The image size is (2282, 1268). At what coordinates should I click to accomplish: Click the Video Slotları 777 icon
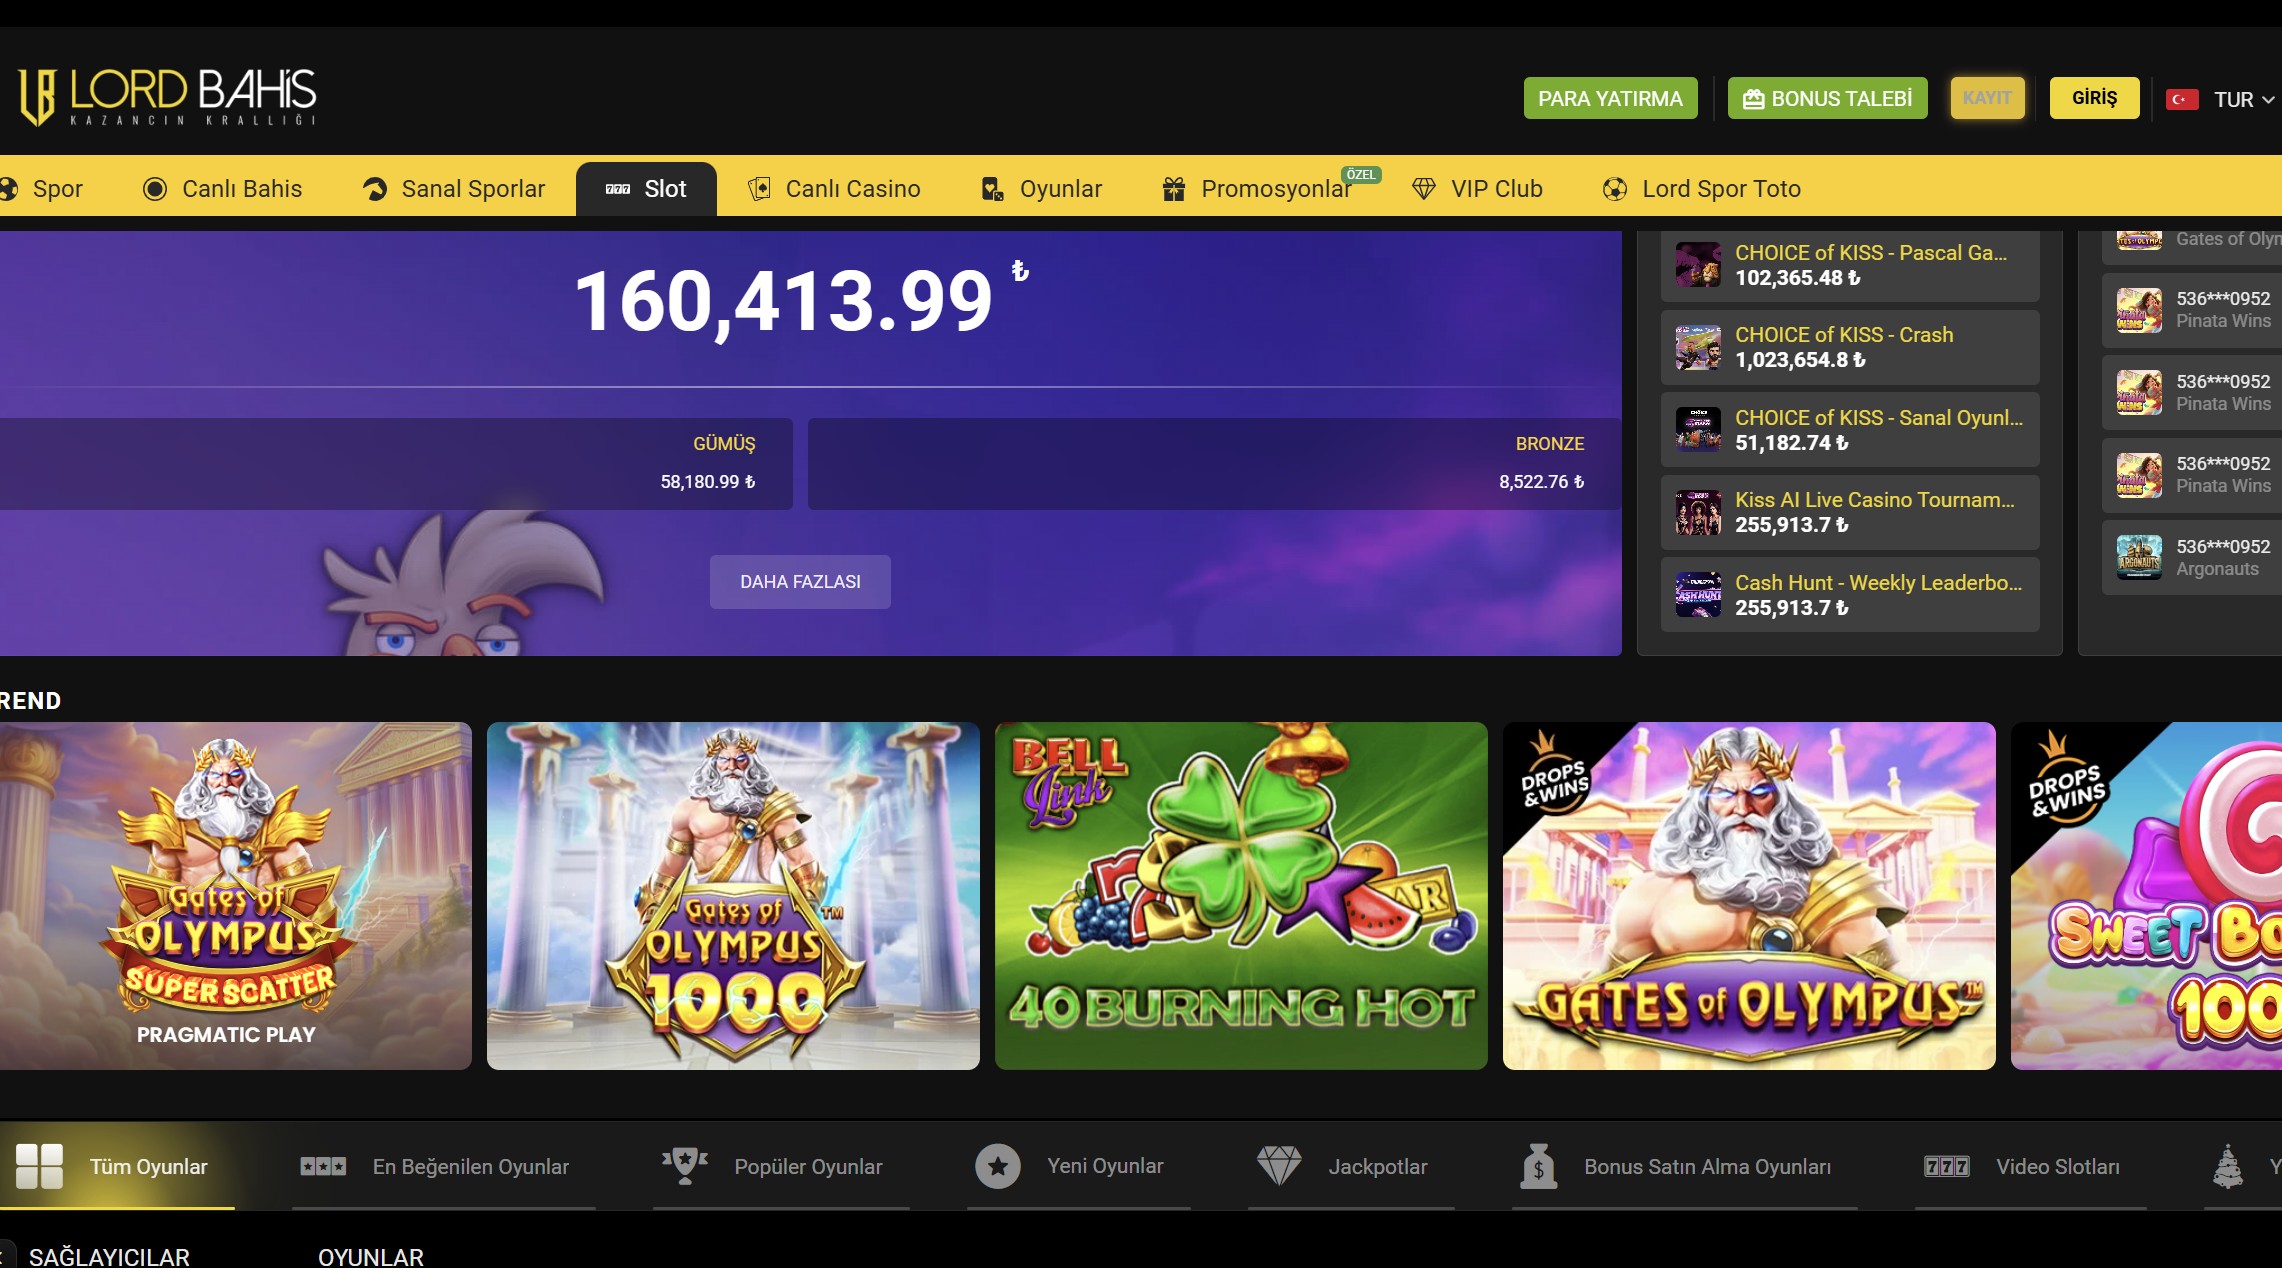coord(1947,1167)
